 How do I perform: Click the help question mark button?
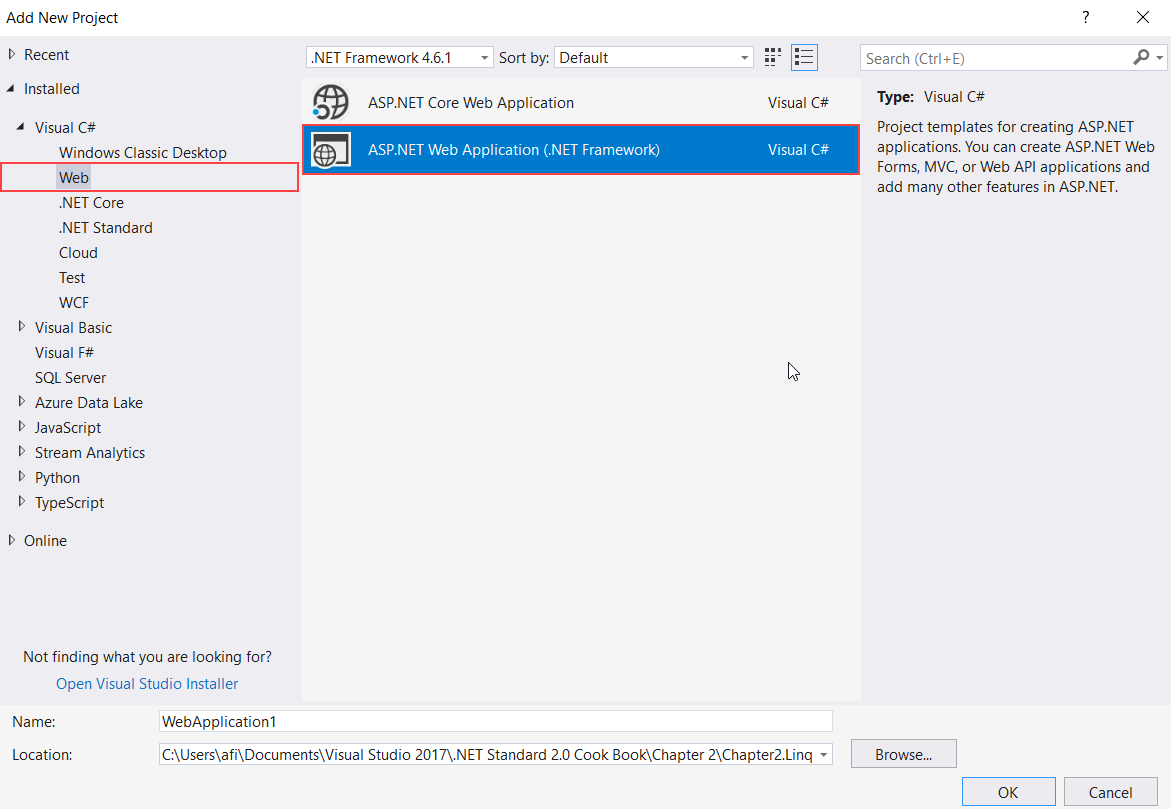pyautogui.click(x=1085, y=17)
